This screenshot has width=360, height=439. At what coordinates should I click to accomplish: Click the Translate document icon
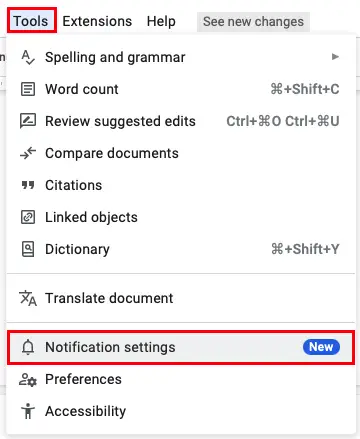28,298
